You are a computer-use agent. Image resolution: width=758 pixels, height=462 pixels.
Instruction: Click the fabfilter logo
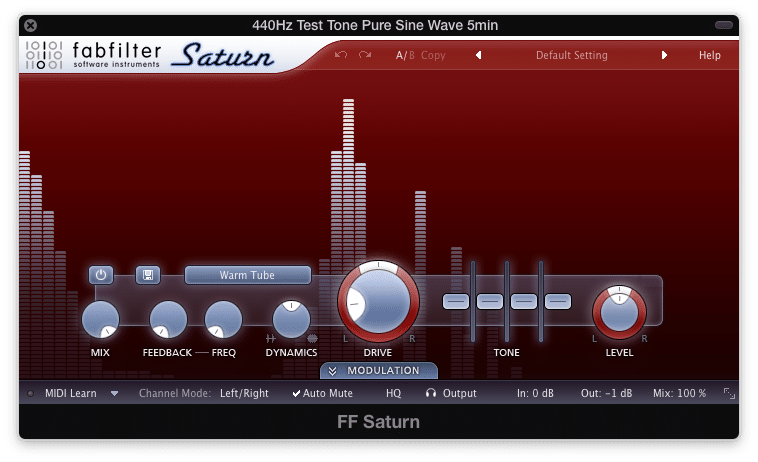point(94,55)
